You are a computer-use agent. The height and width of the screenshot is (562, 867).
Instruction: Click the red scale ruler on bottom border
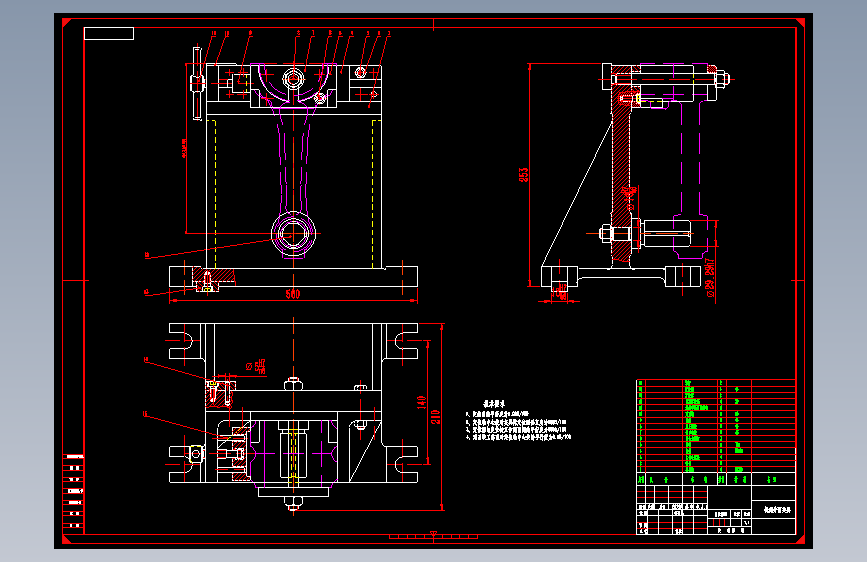(x=434, y=537)
